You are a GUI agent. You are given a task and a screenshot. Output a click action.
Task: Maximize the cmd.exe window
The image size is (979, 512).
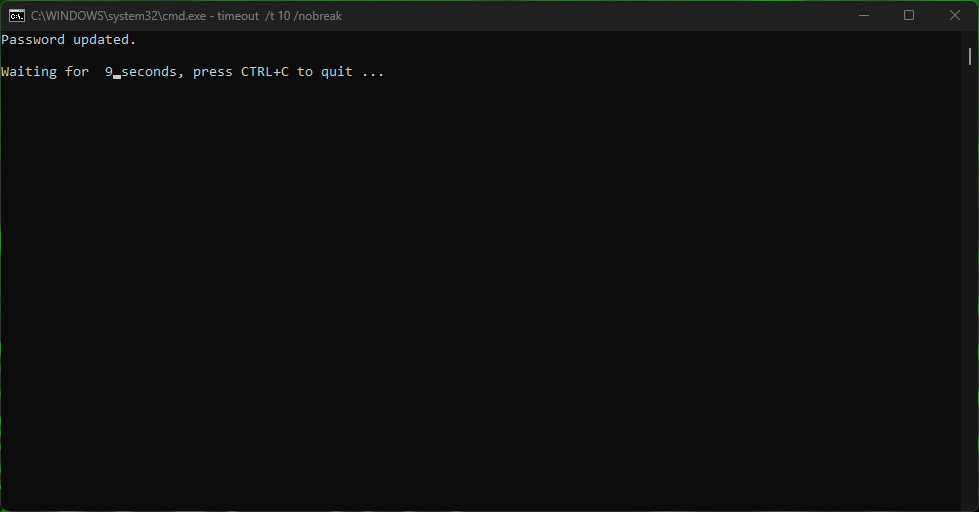point(909,16)
